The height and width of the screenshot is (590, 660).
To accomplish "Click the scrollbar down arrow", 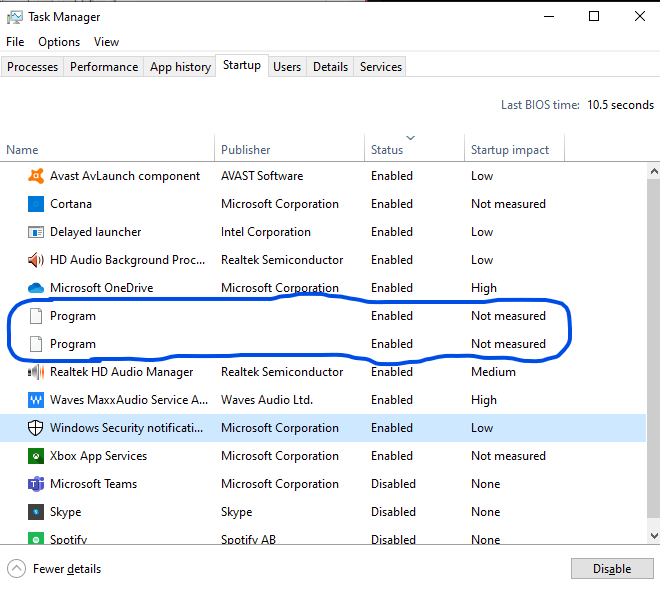I will tap(654, 536).
